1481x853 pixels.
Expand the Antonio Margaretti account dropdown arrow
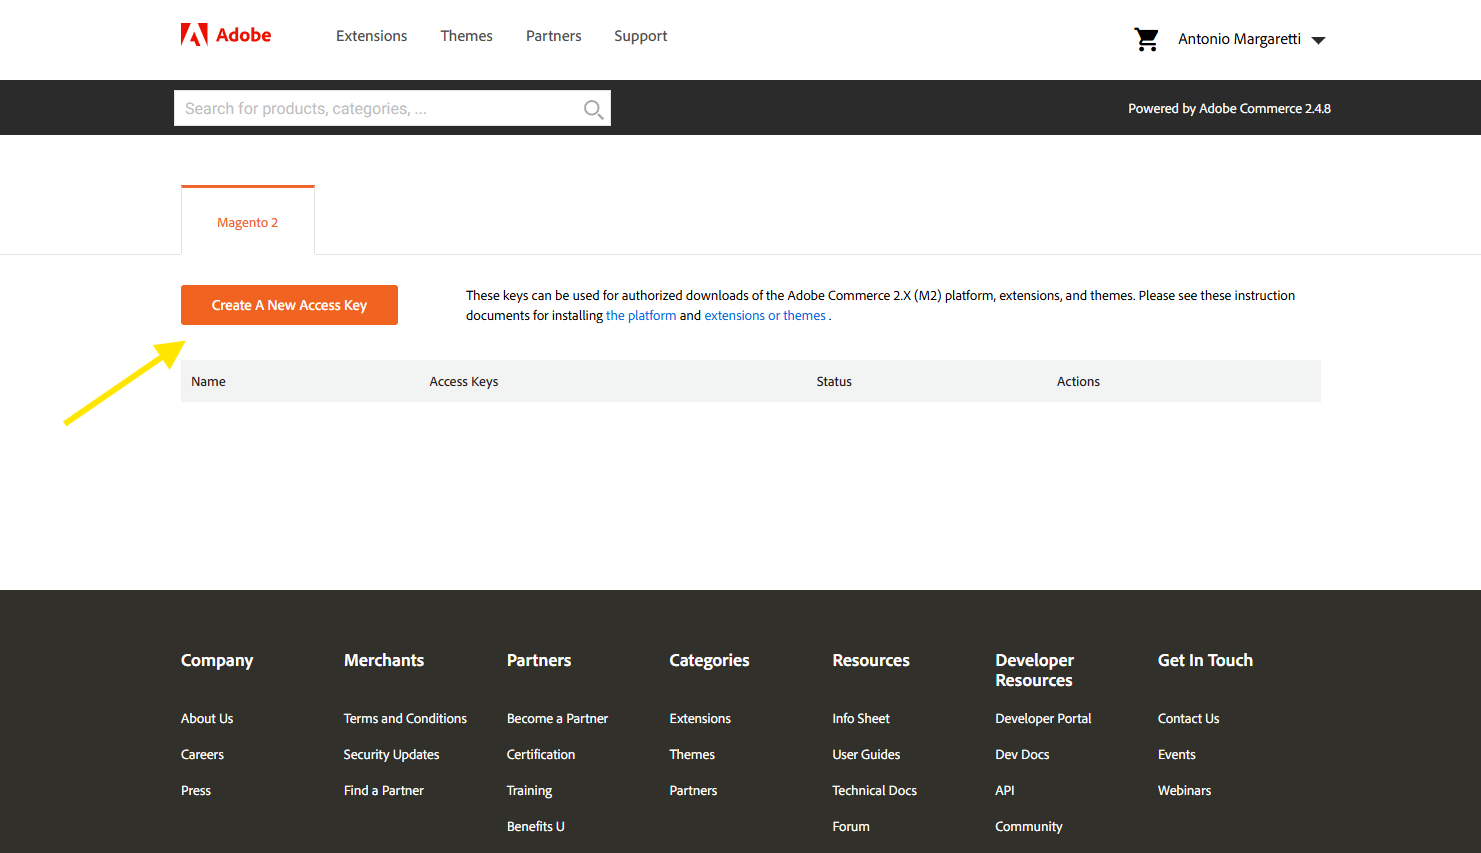1318,40
